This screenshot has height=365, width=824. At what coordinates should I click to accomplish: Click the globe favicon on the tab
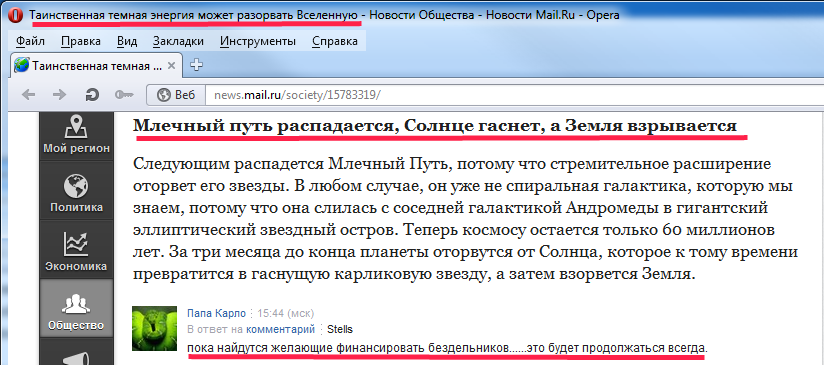[x=22, y=66]
